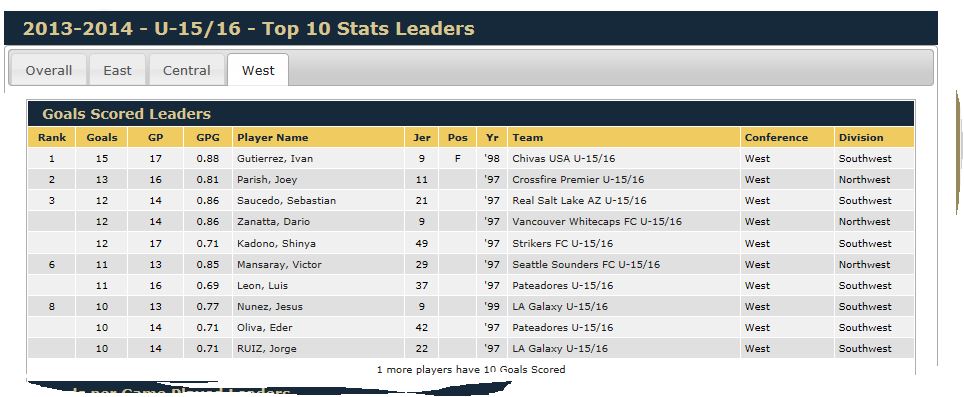Open the East conference tab

117,70
